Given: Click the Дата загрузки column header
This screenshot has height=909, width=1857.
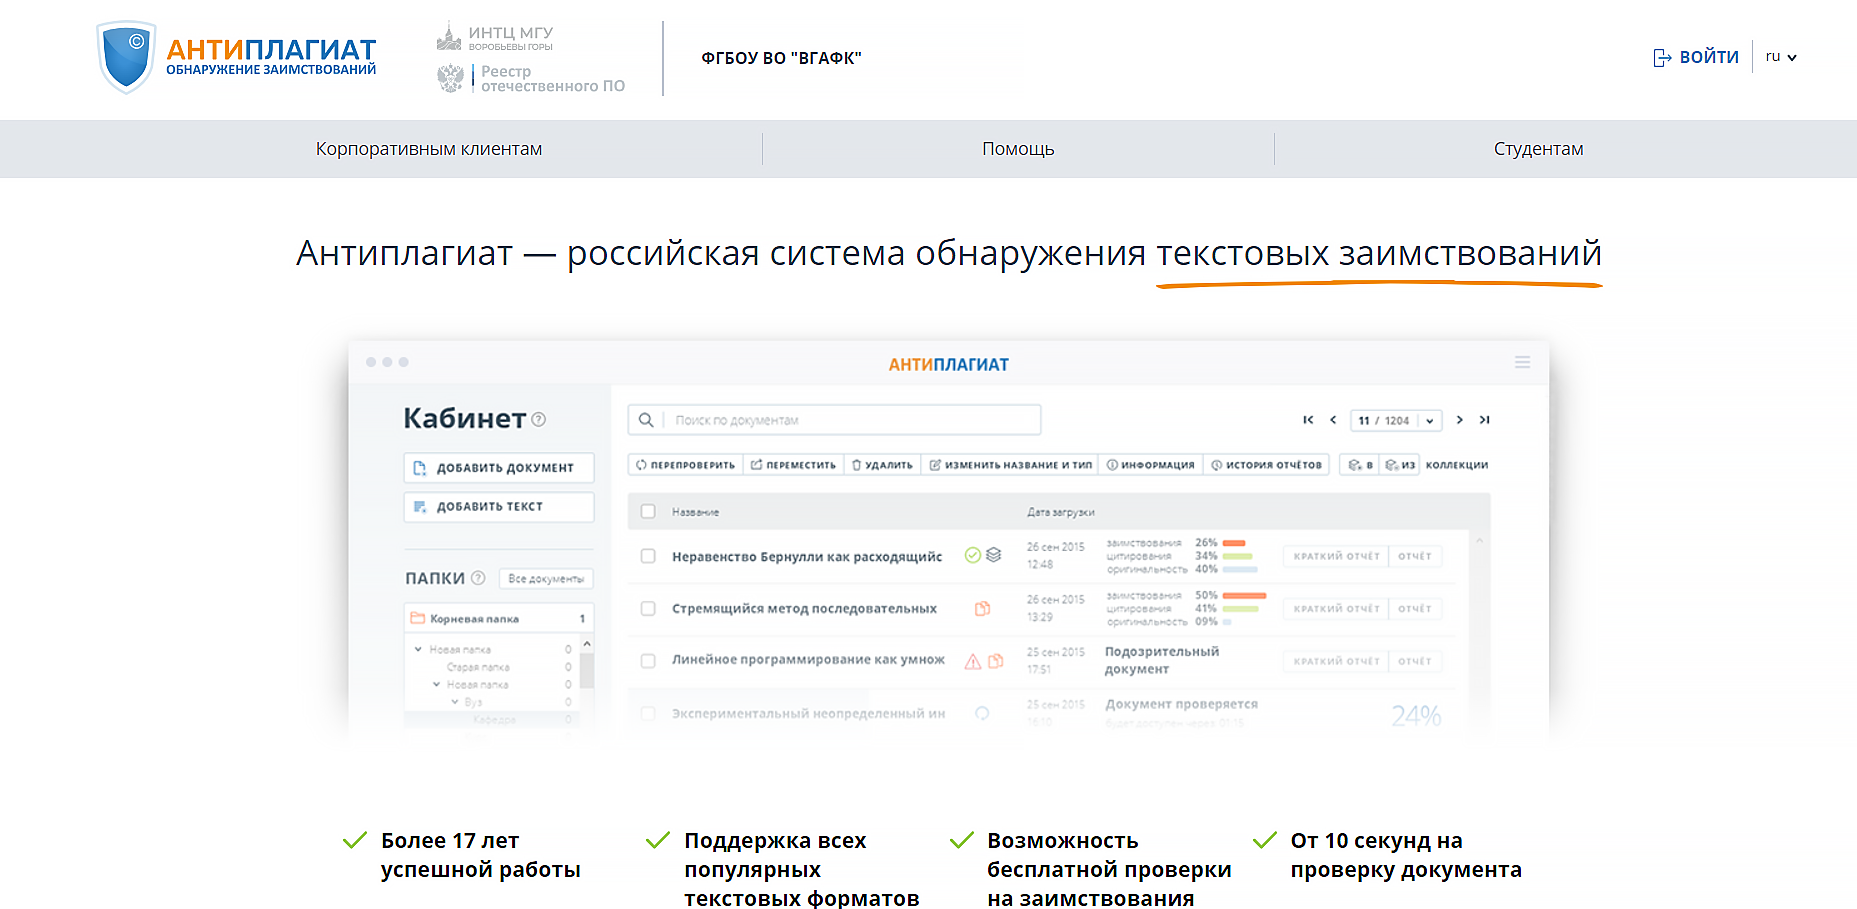Looking at the screenshot, I should click(x=1060, y=512).
